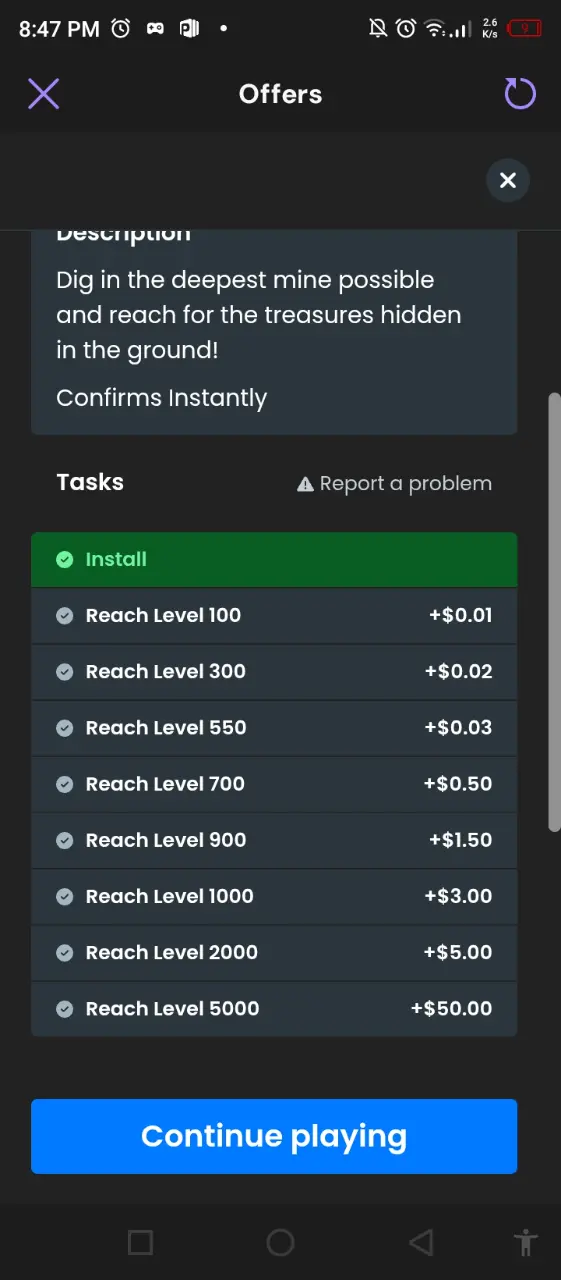Screen dimensions: 561x1280
Task: Tap the game controller status bar icon
Action: tap(155, 29)
